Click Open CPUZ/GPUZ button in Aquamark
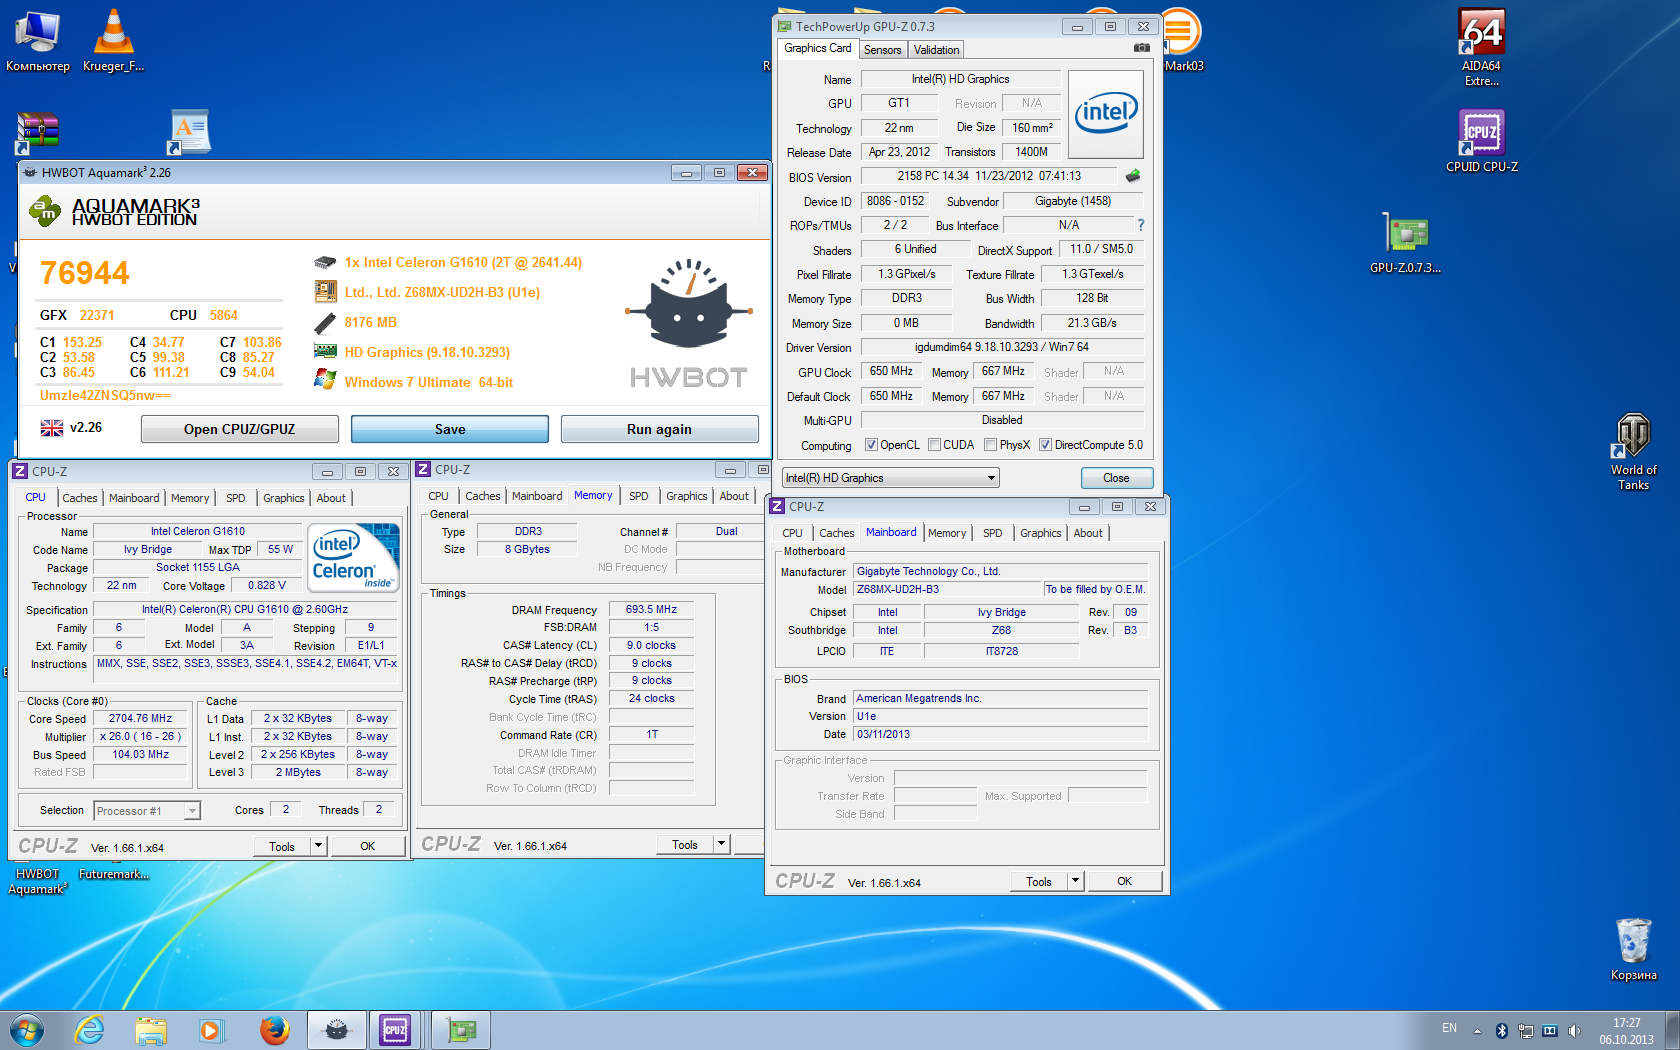This screenshot has width=1680, height=1050. (x=239, y=429)
